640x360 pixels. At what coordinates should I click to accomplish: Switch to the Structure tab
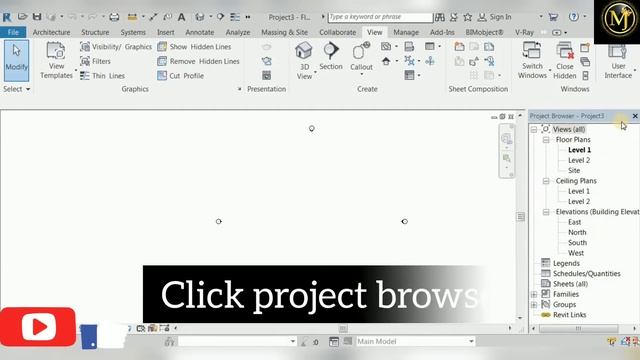point(95,32)
